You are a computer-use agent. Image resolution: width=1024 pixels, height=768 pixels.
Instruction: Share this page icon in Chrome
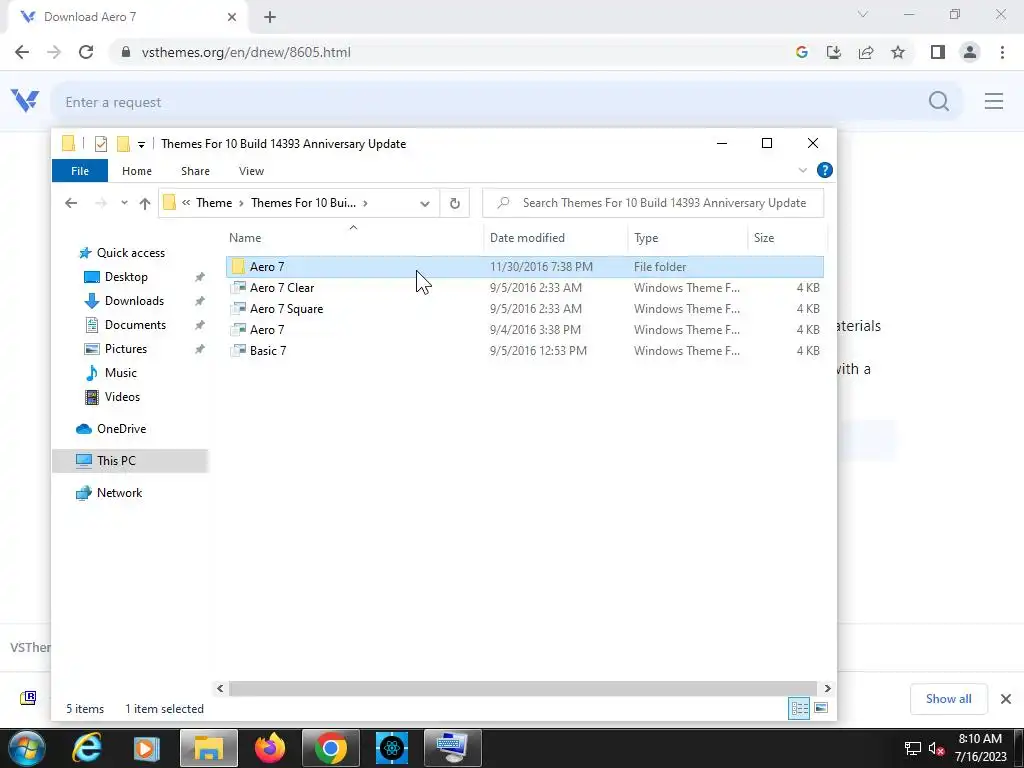pyautogui.click(x=866, y=52)
